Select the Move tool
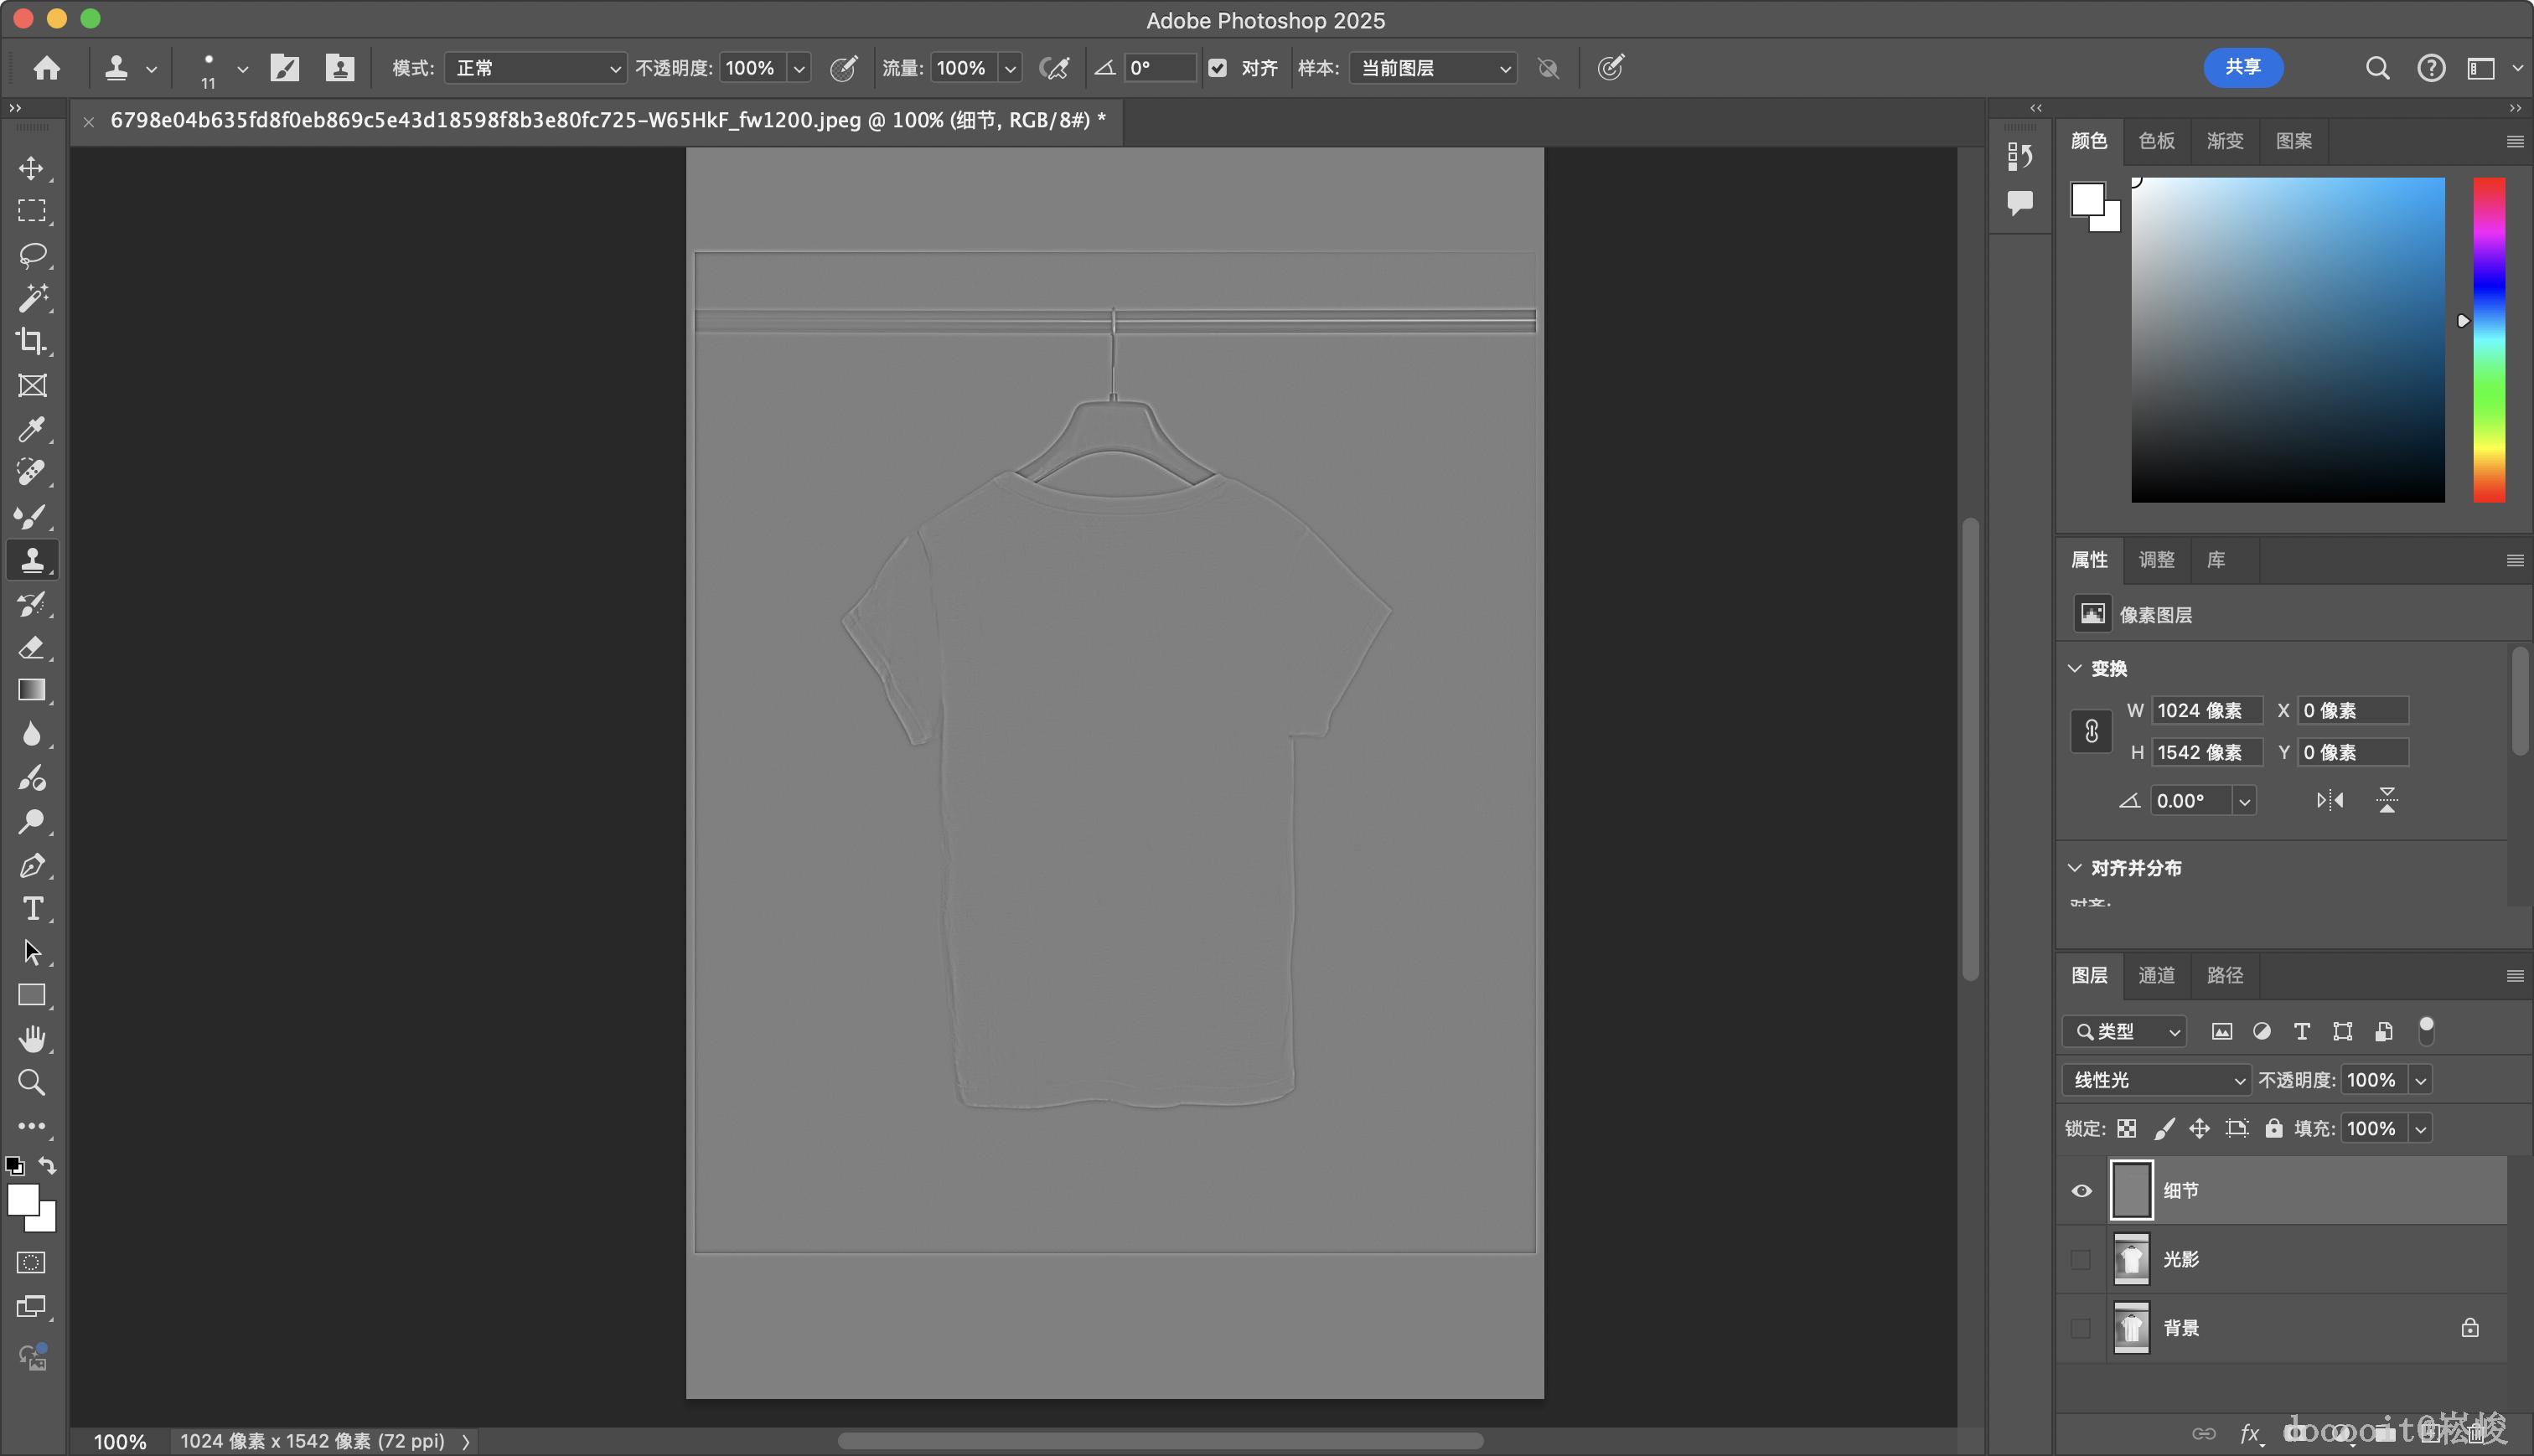The image size is (2534, 1456). click(x=31, y=168)
